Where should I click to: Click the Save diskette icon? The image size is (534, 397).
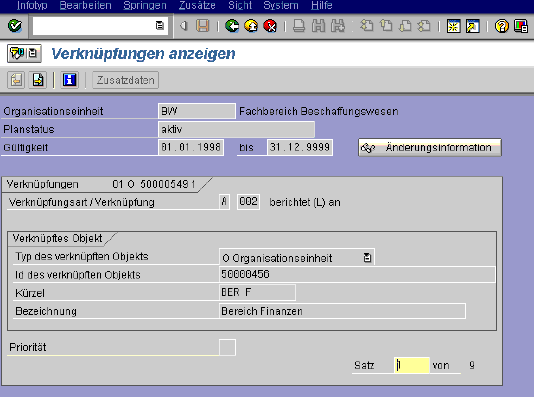pyautogui.click(x=203, y=26)
